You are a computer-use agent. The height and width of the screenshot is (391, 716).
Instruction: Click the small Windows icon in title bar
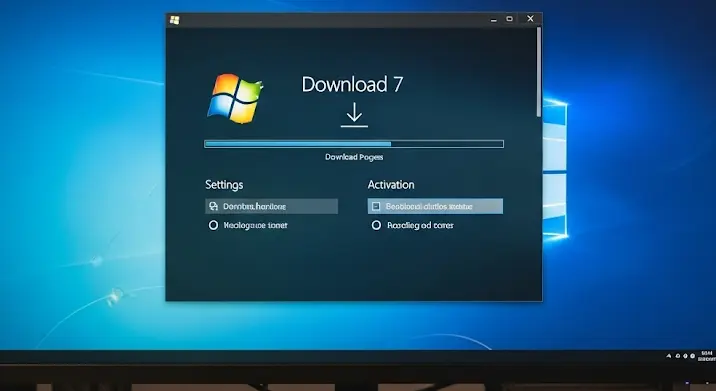174,20
